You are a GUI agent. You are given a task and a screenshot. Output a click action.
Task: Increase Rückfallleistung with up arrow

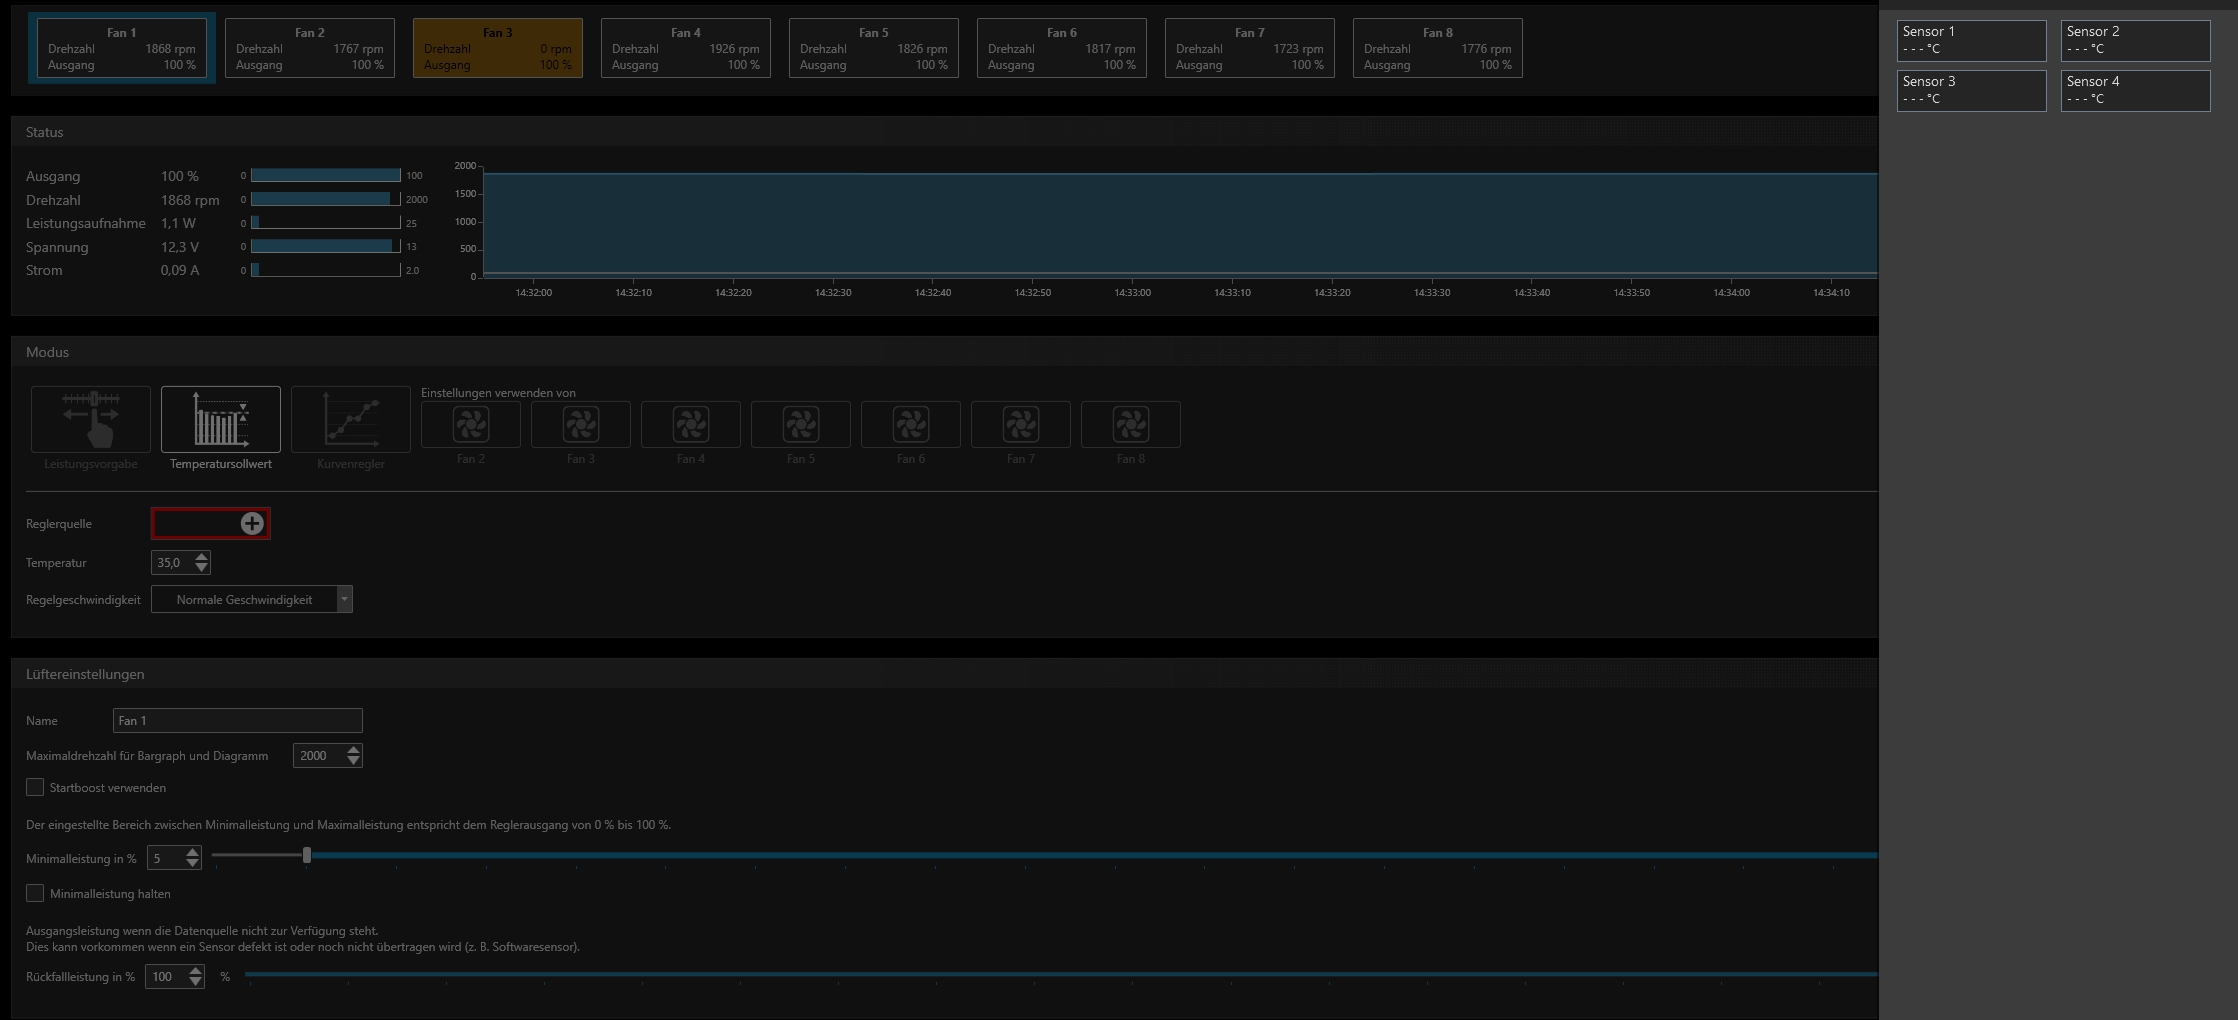pyautogui.click(x=196, y=971)
